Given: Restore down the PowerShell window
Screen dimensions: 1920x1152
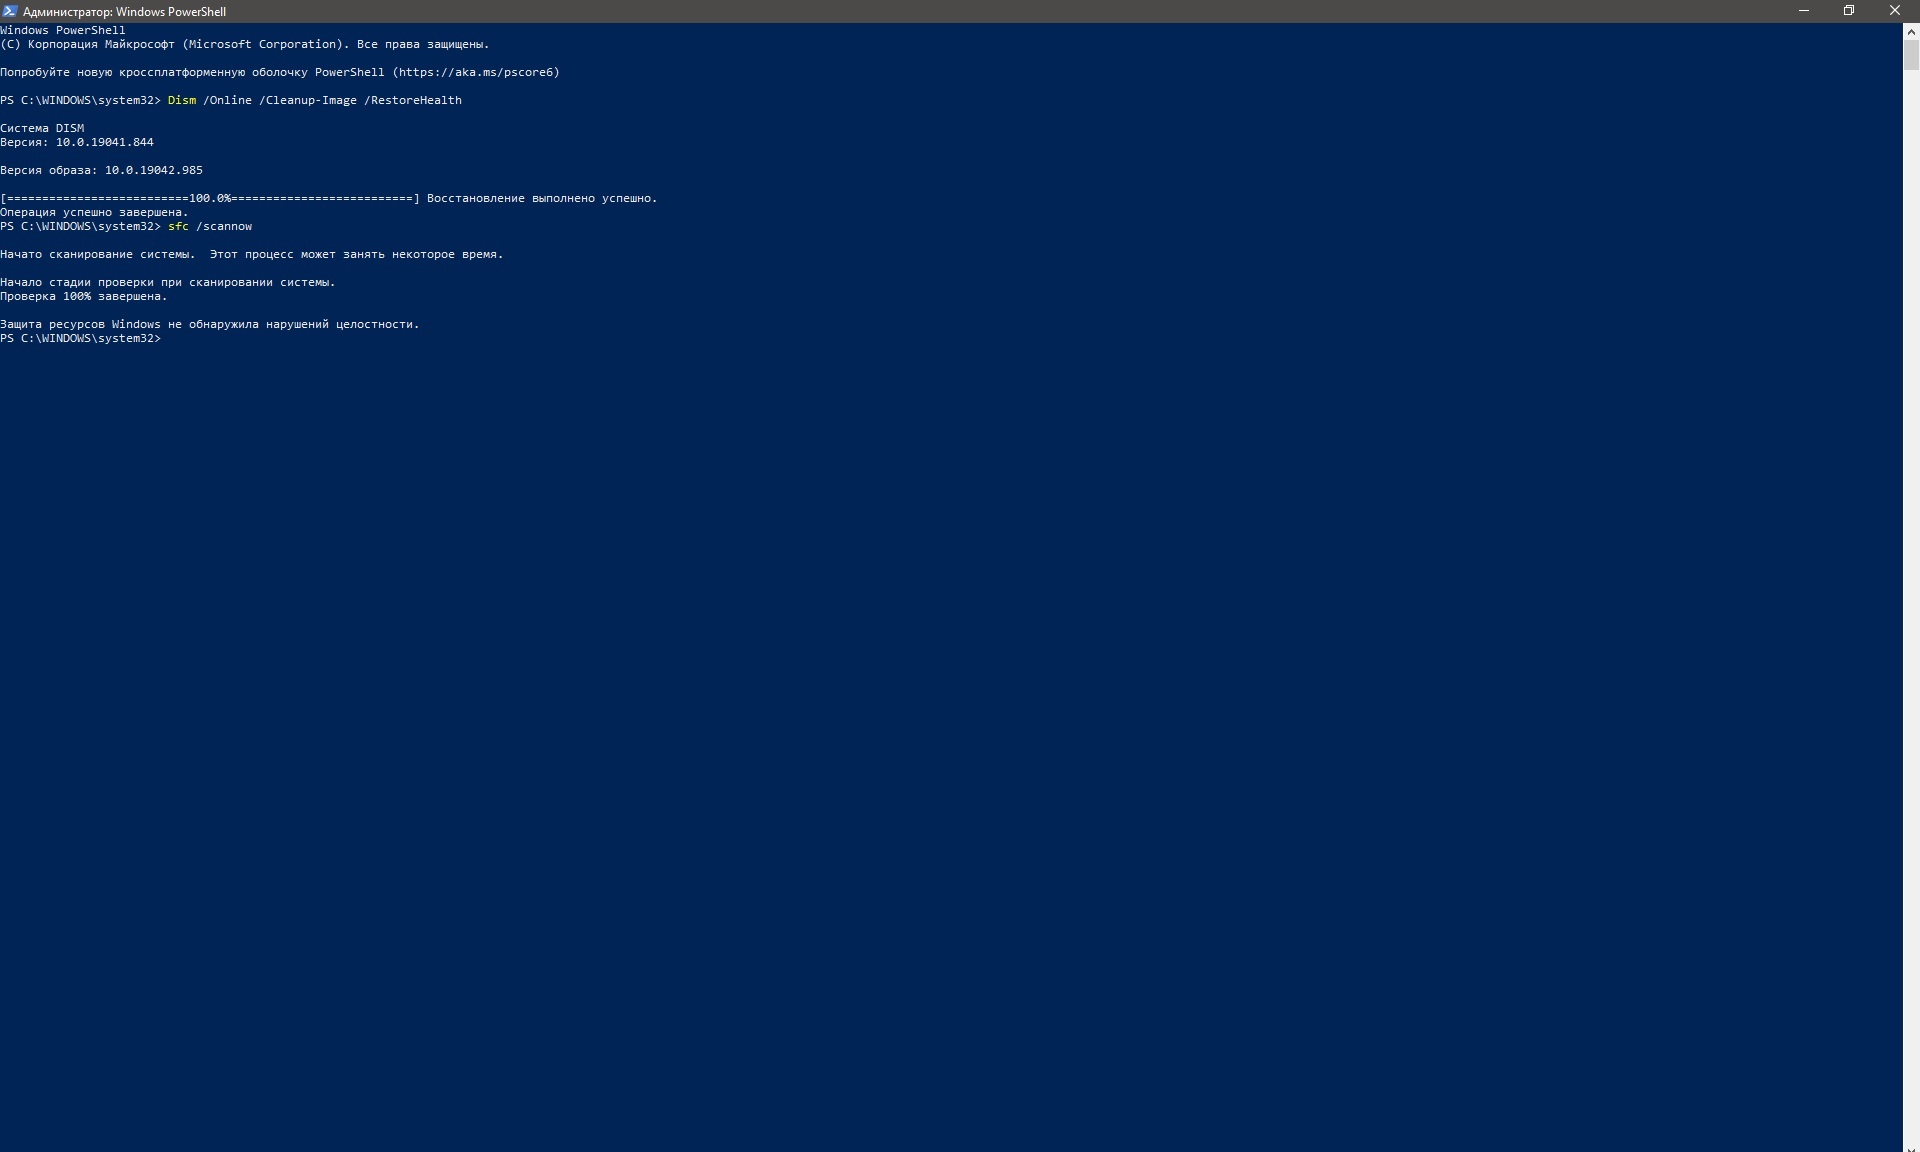Looking at the screenshot, I should pyautogui.click(x=1849, y=11).
